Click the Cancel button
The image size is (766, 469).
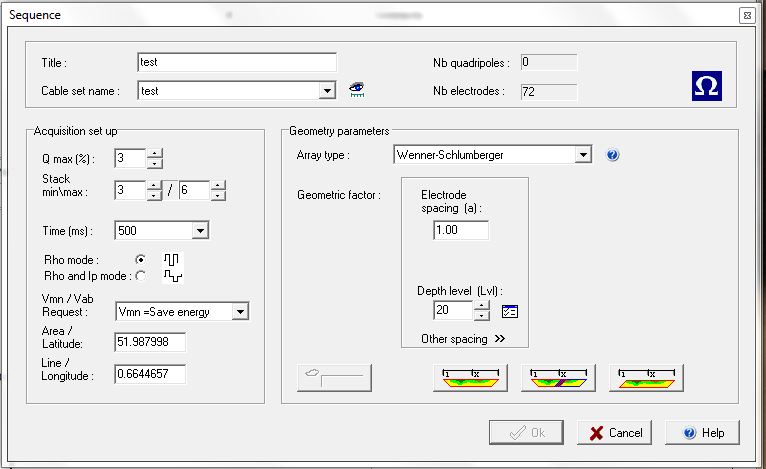[x=615, y=432]
